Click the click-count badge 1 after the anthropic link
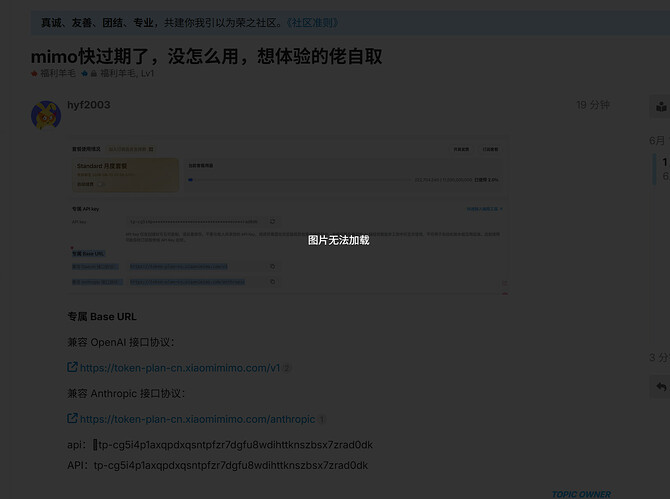 pyautogui.click(x=322, y=419)
